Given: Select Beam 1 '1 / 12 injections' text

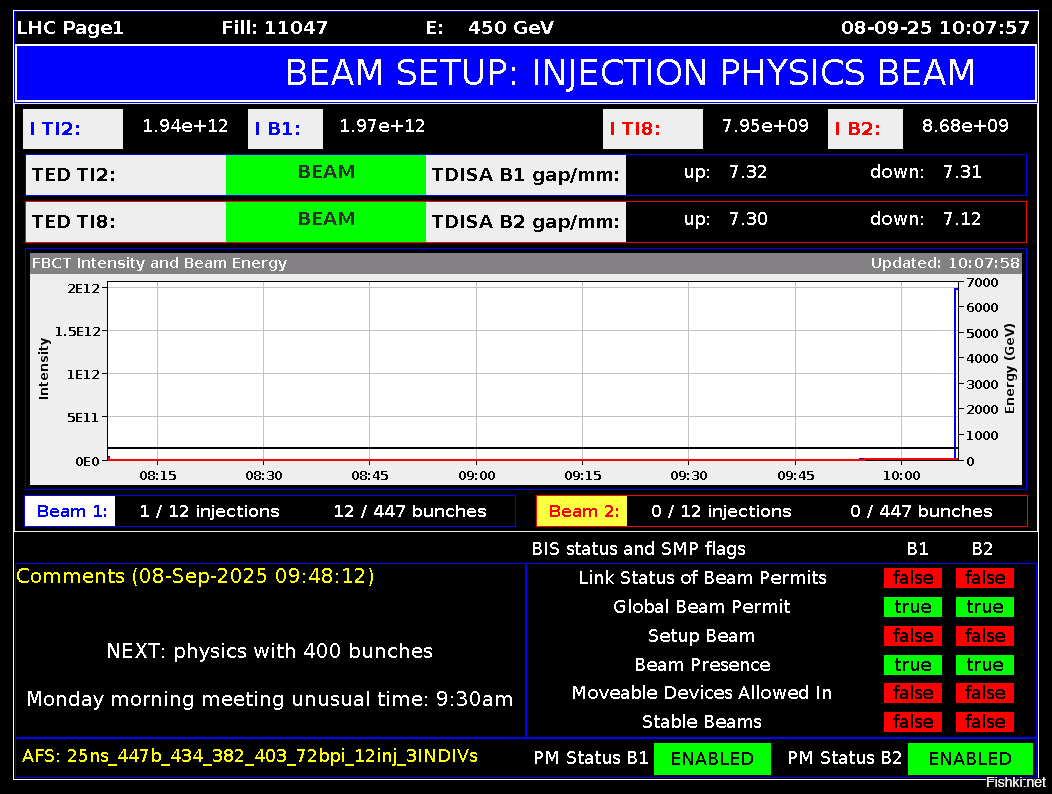Looking at the screenshot, I should coord(209,511).
